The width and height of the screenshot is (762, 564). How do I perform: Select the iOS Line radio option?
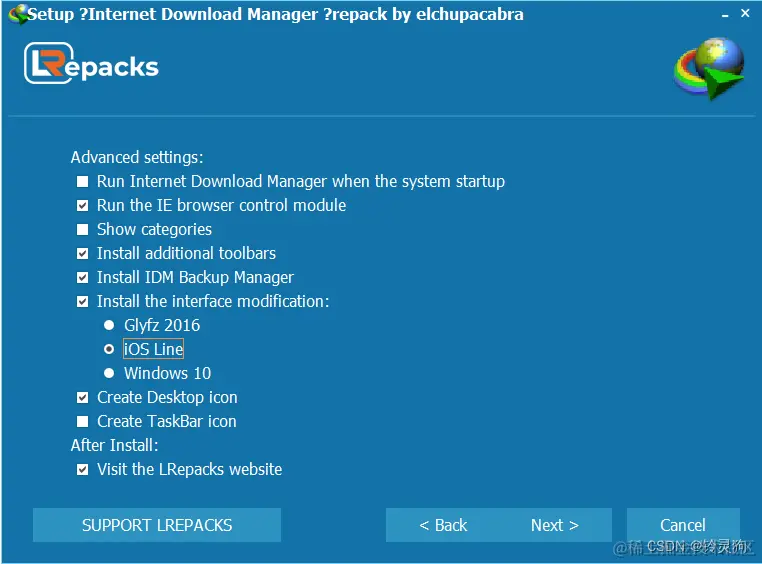109,349
